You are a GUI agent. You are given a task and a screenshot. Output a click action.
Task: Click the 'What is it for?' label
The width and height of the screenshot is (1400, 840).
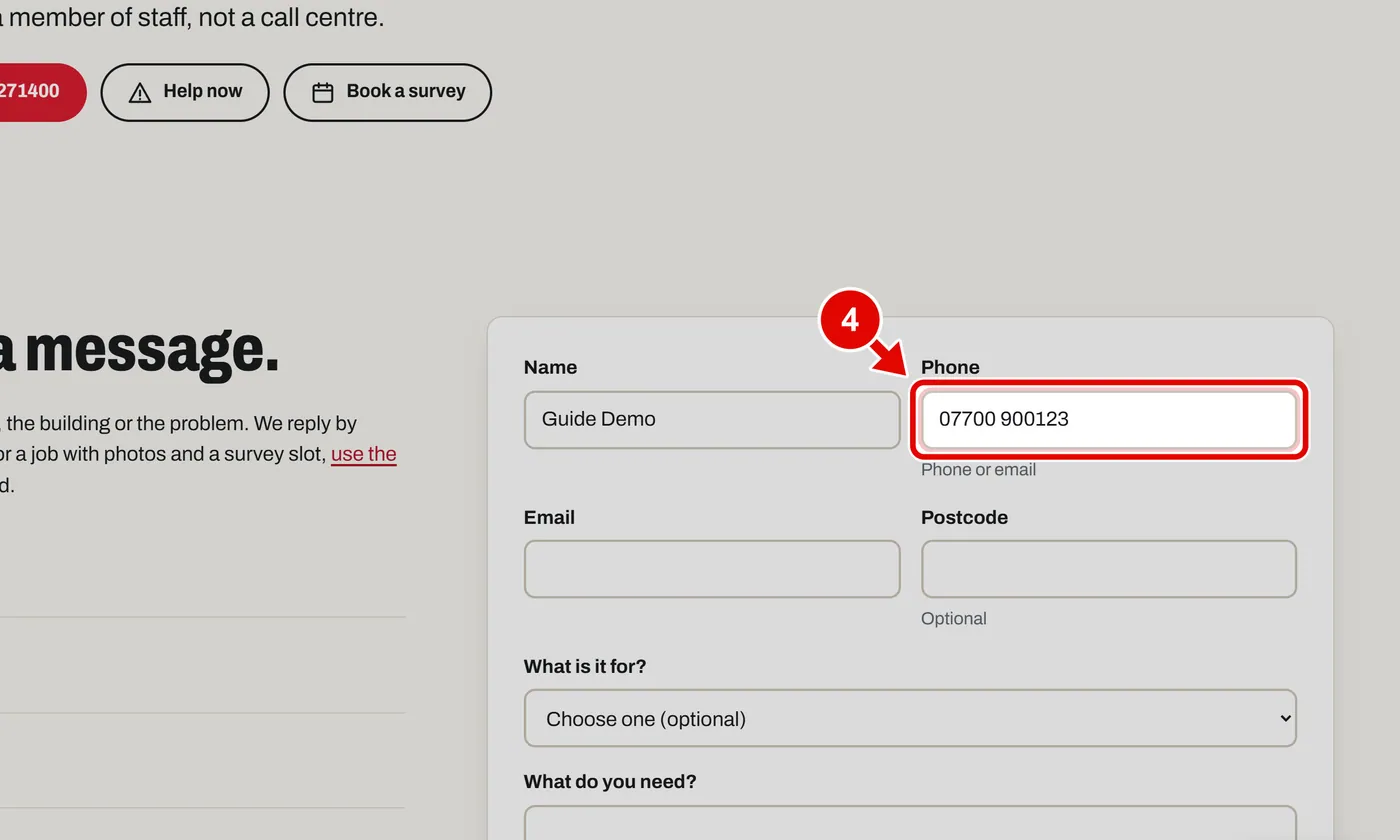click(585, 667)
